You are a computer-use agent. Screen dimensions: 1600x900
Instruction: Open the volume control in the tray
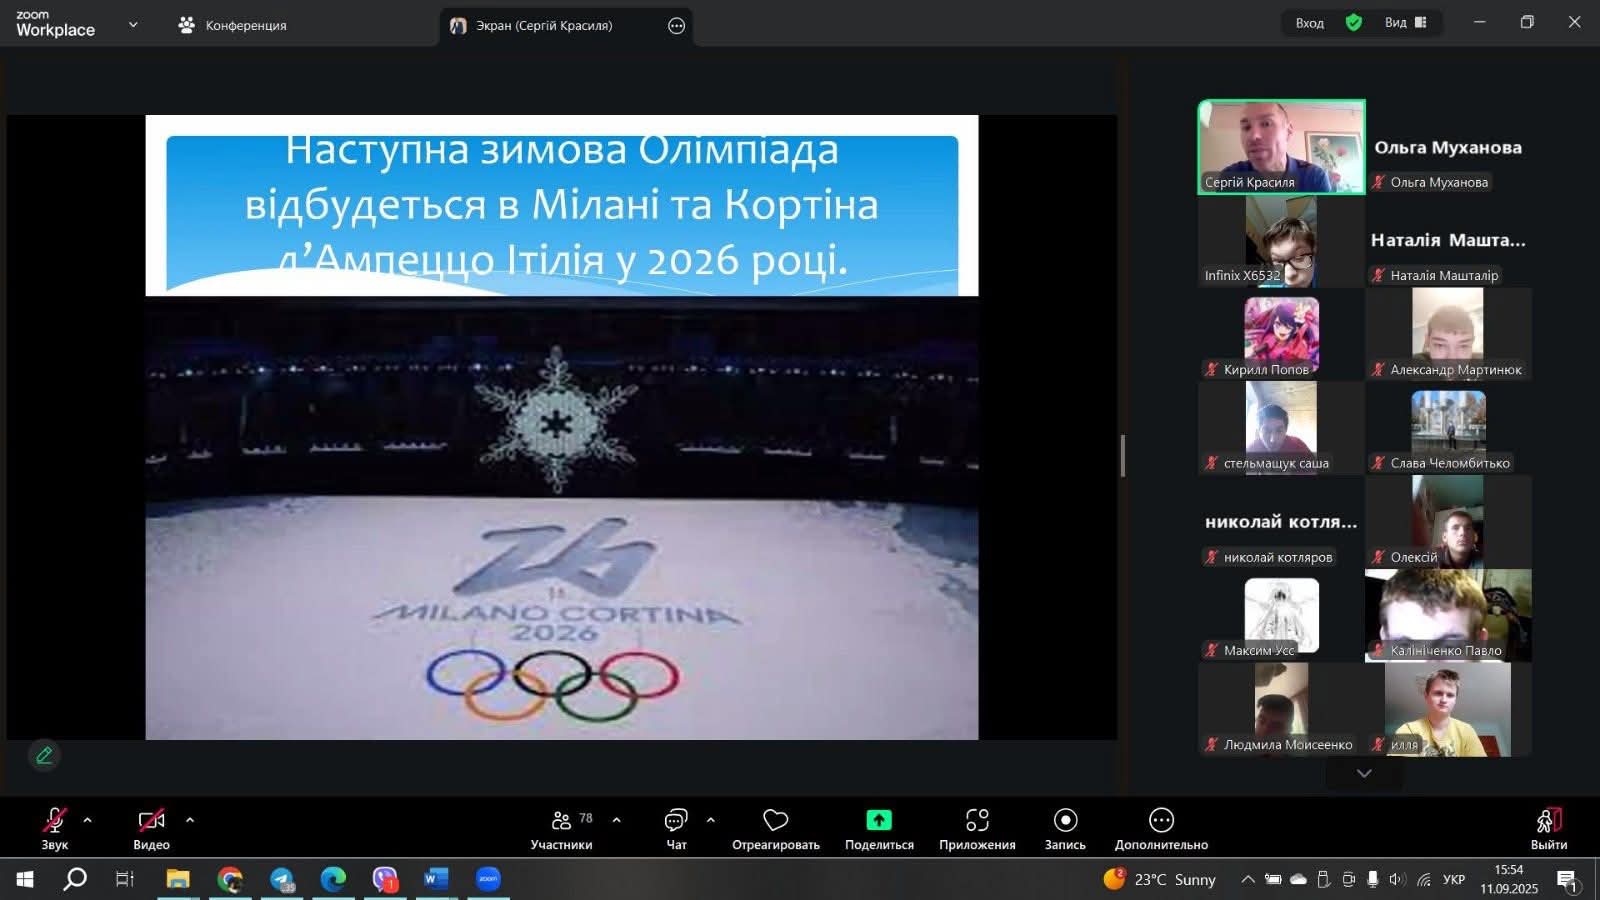pyautogui.click(x=1397, y=879)
